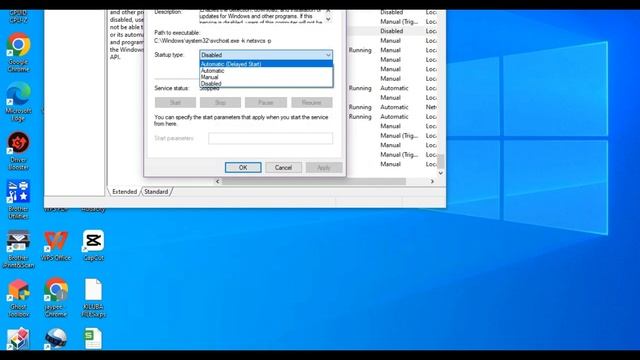Select the WPS Office desktop icon
The image size is (640, 360).
tap(56, 246)
